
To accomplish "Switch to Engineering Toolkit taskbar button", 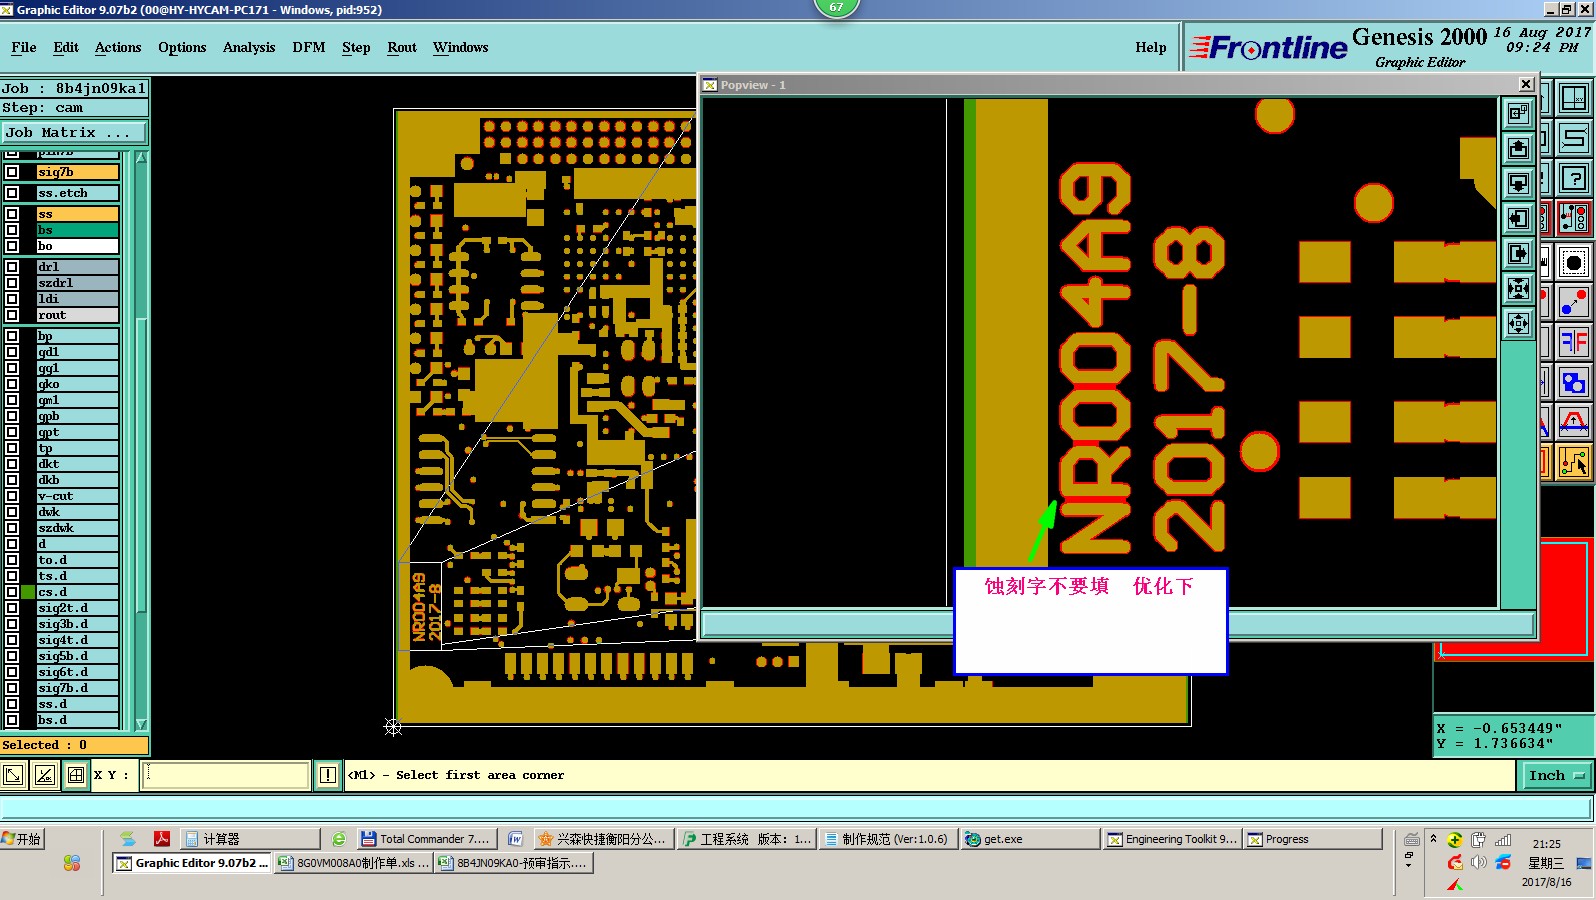I will (1172, 839).
